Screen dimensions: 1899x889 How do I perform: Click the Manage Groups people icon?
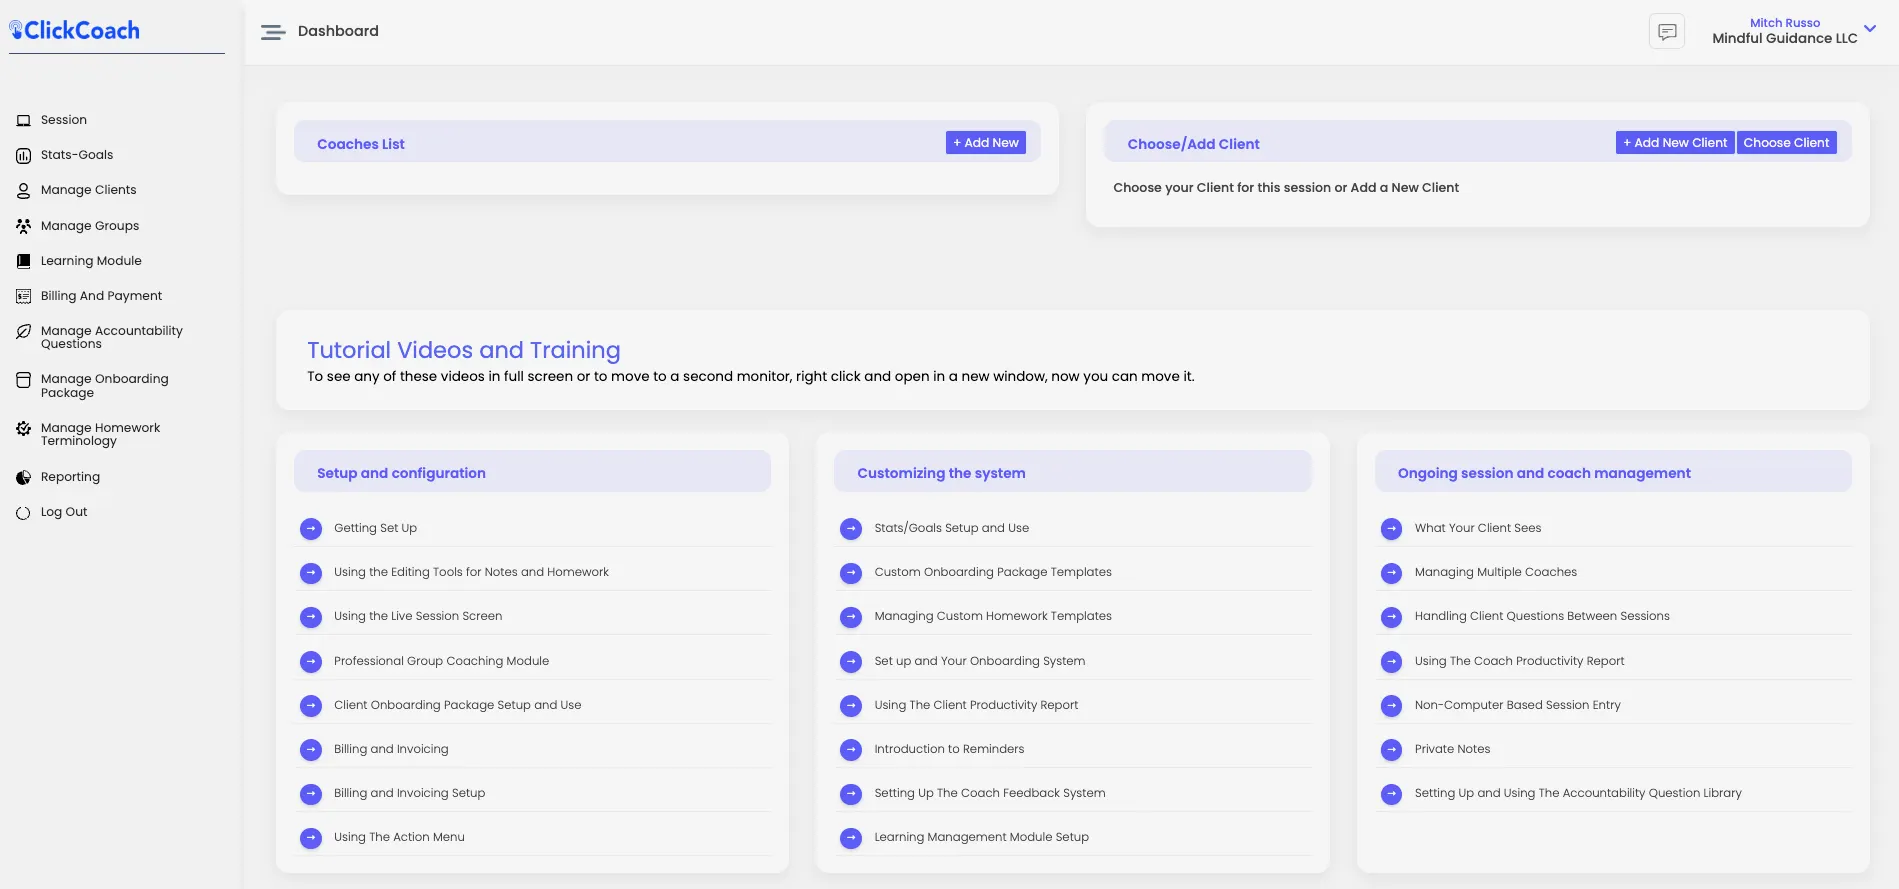(23, 226)
